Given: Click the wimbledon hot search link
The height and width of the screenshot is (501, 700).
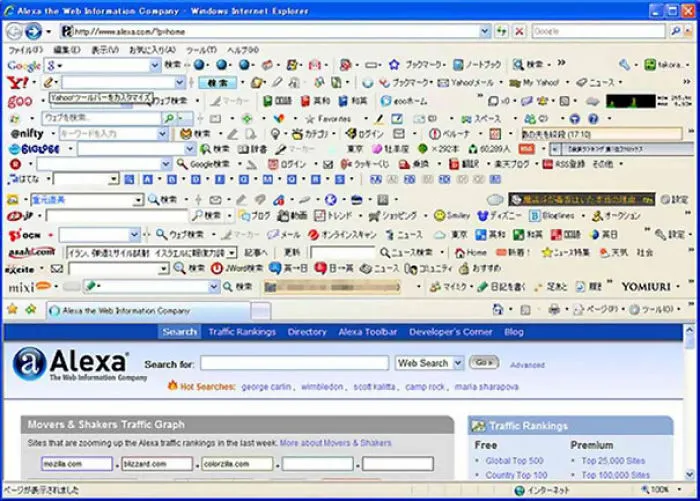Looking at the screenshot, I should click(322, 387).
